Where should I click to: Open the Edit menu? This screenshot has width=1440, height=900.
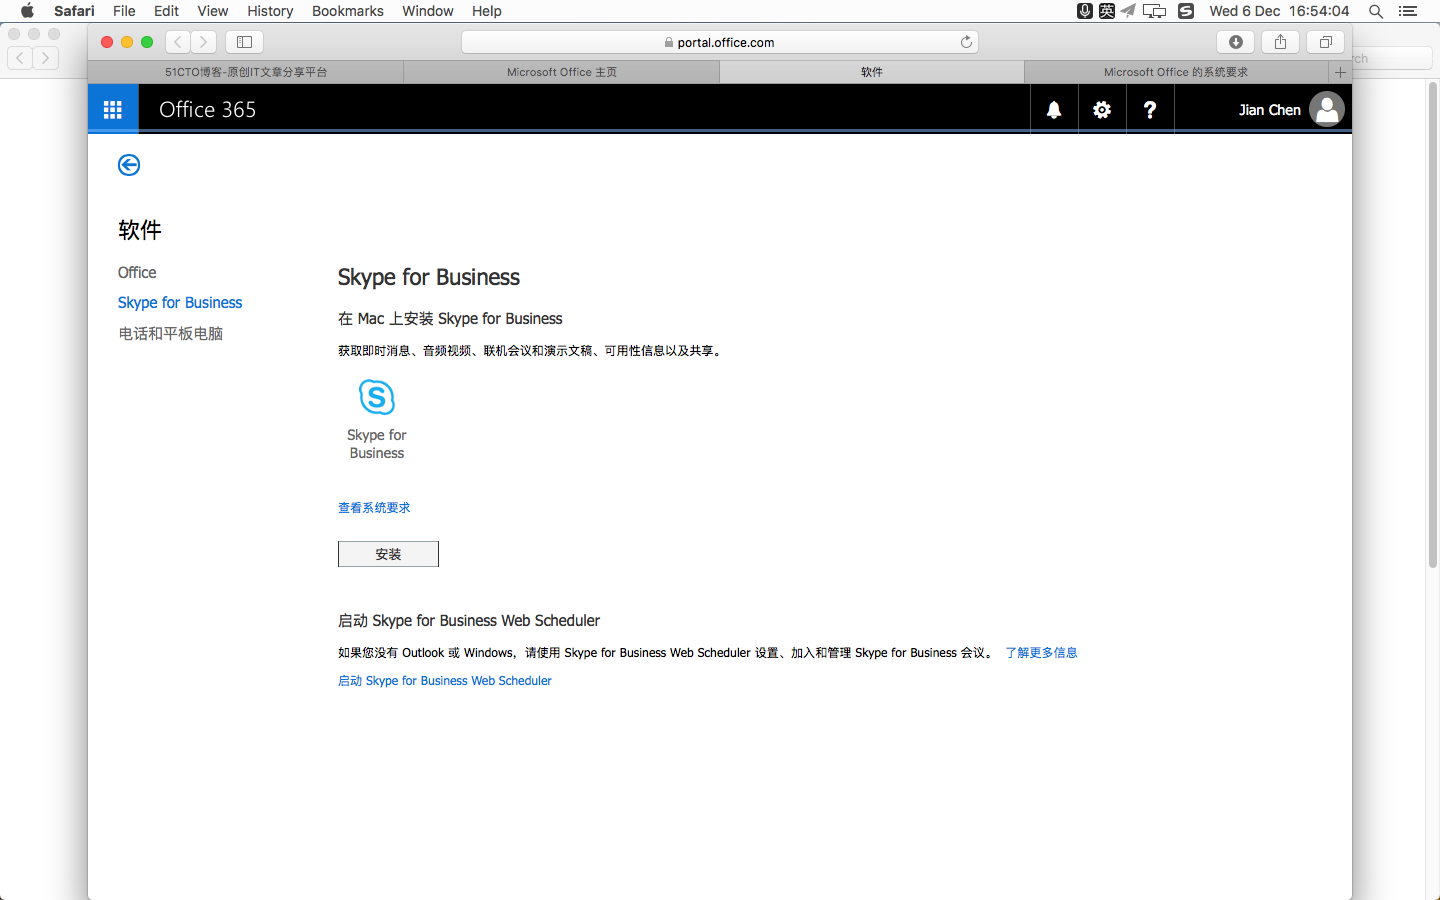pos(166,11)
